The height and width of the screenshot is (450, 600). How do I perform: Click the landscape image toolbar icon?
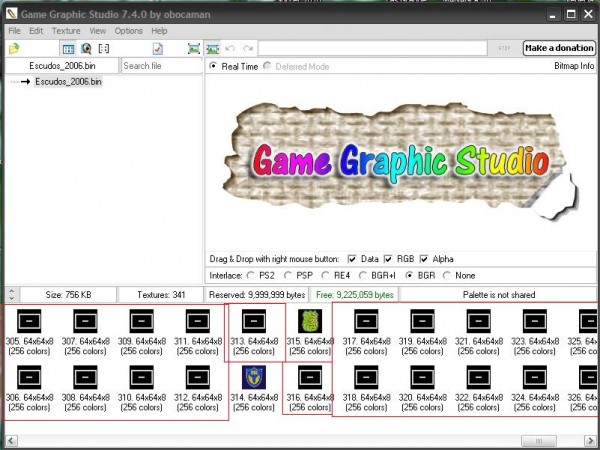[x=213, y=49]
